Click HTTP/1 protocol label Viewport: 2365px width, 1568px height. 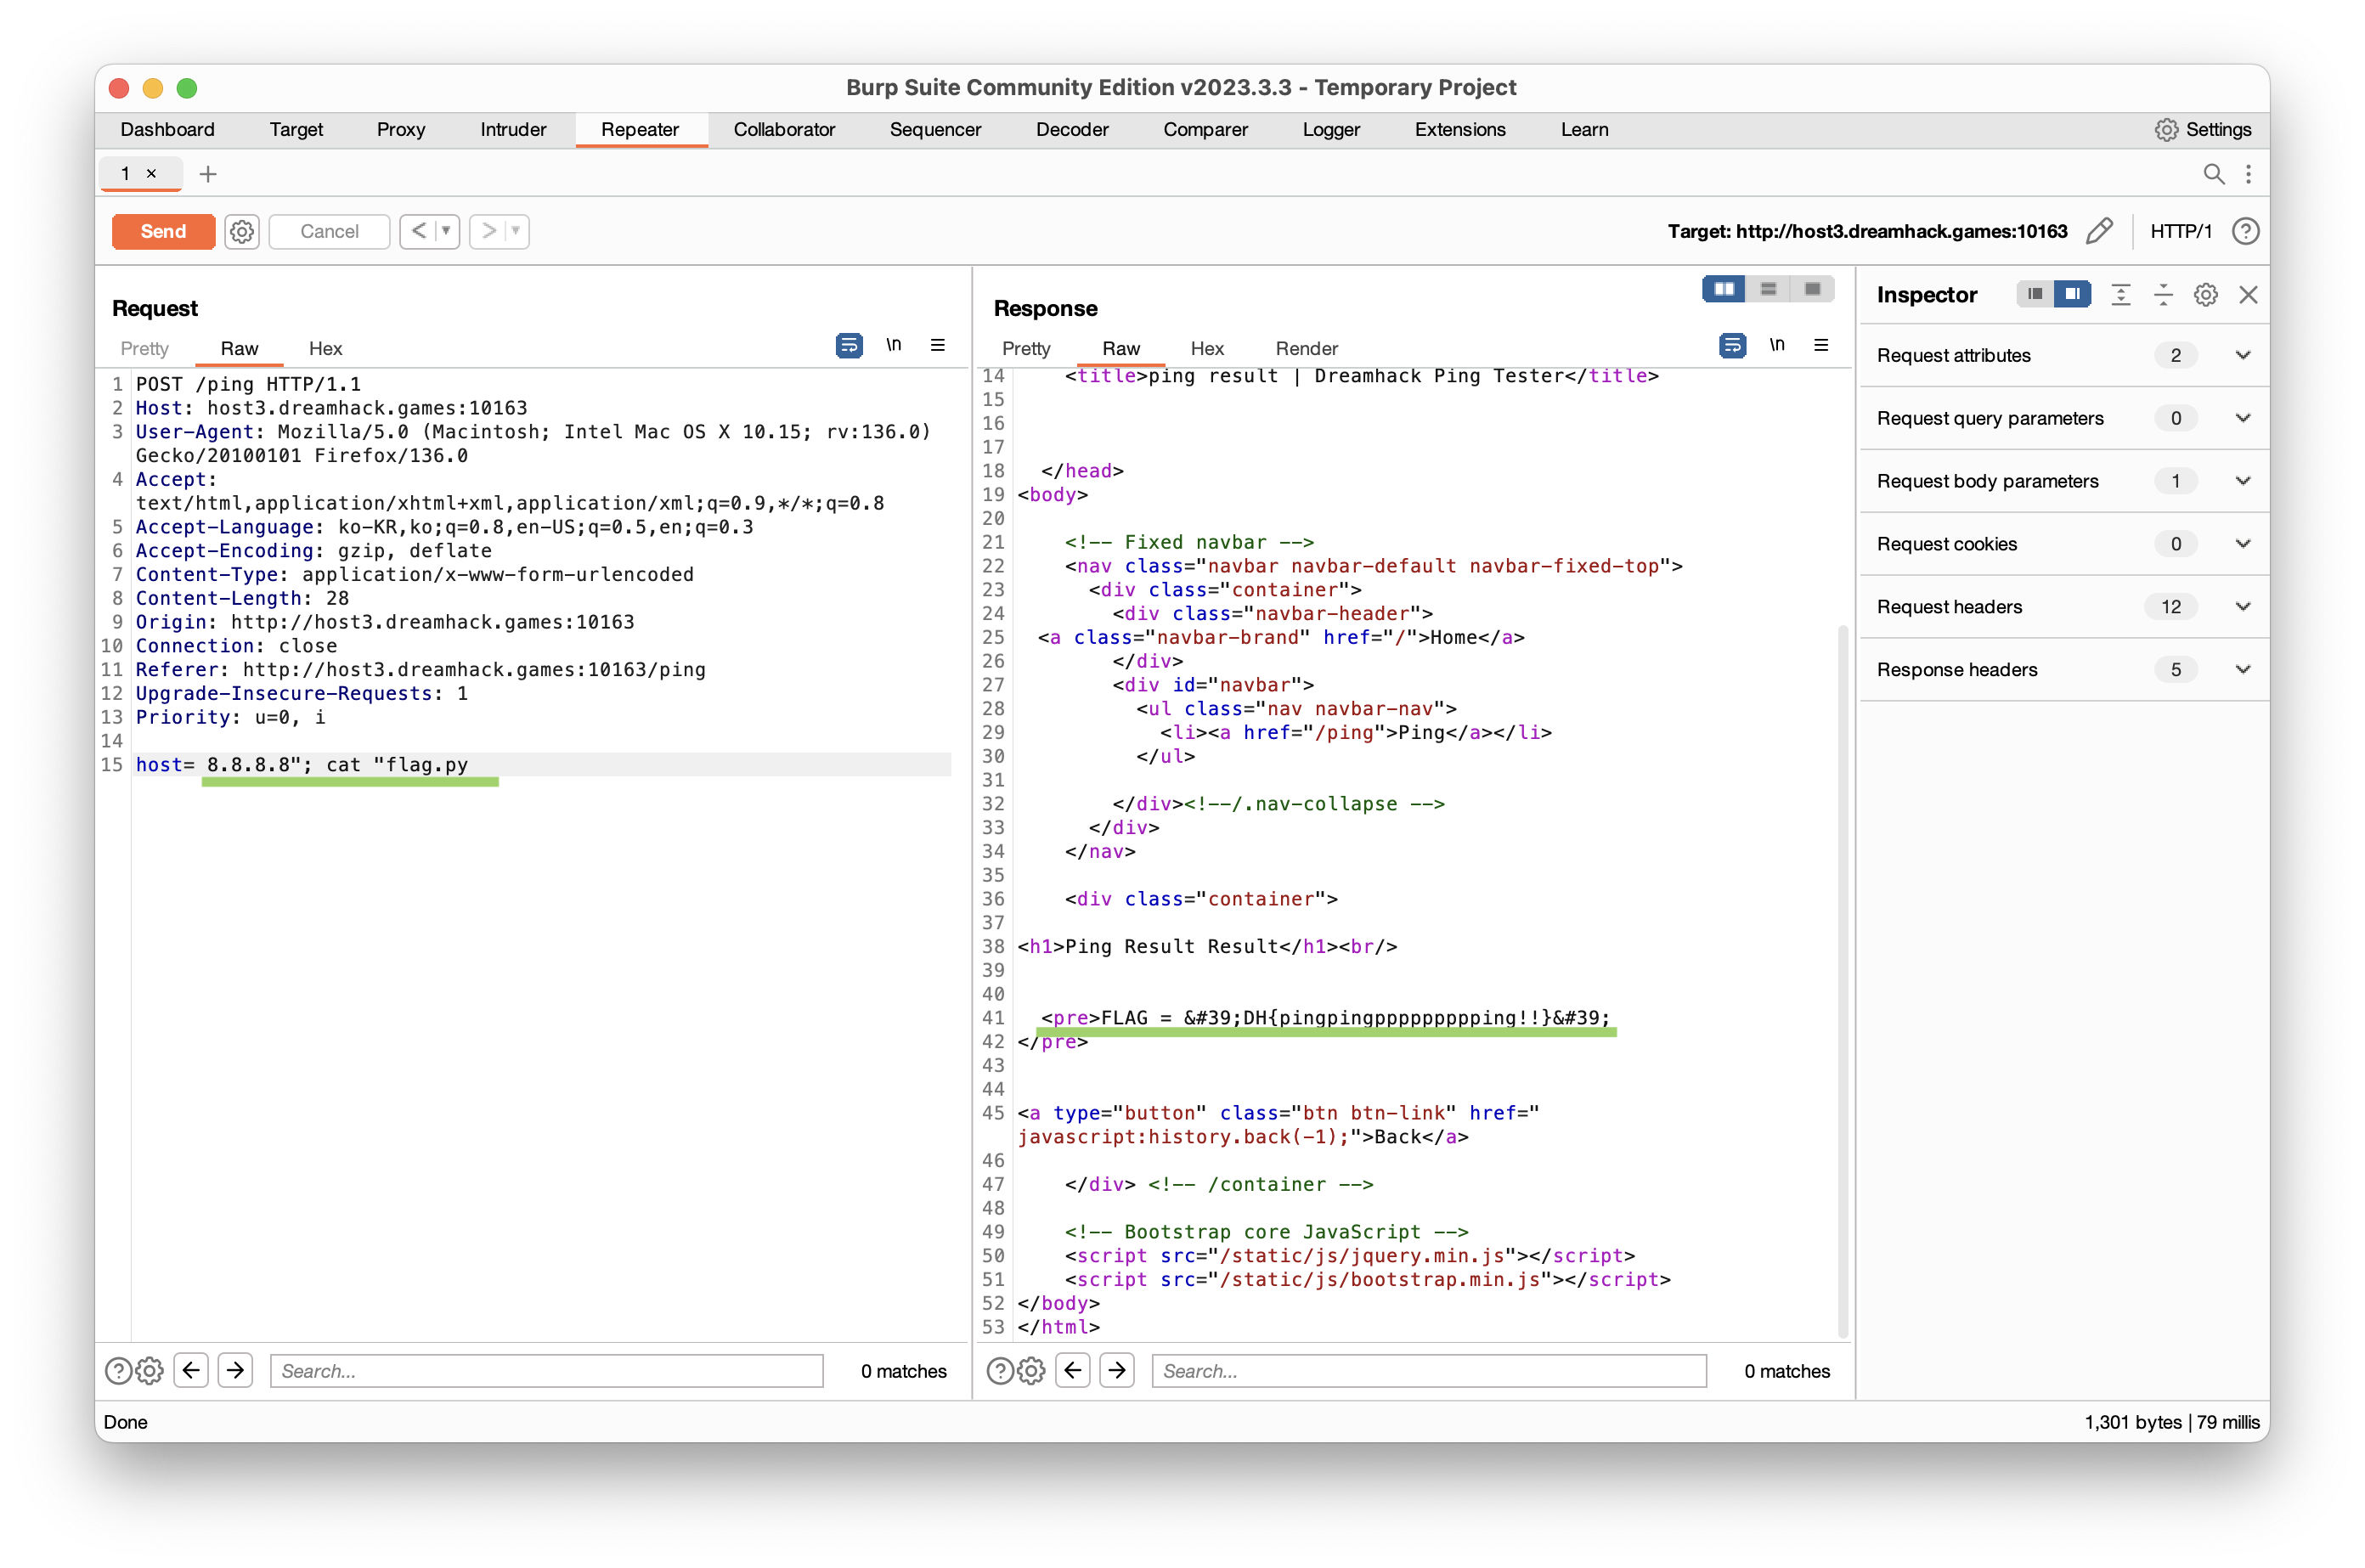(2180, 231)
